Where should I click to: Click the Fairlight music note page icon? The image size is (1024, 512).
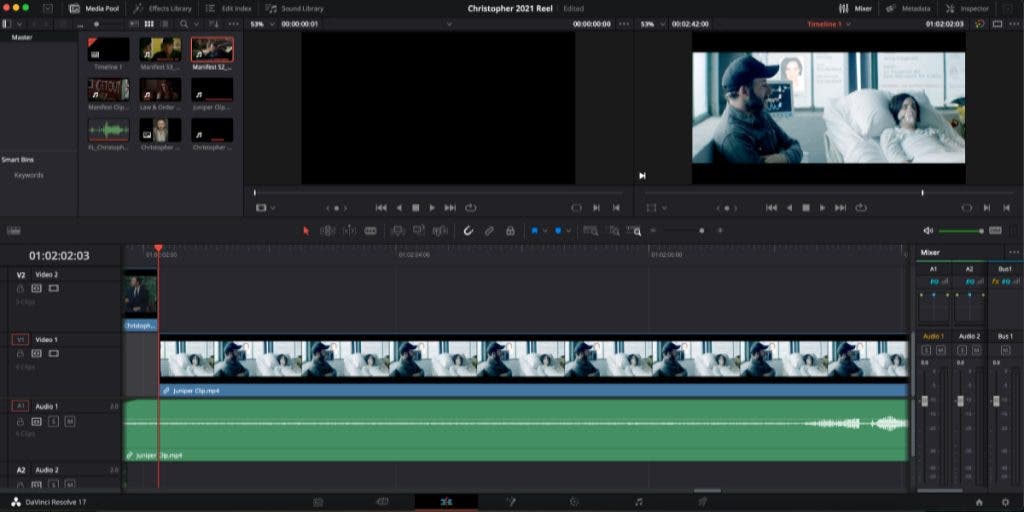click(x=638, y=502)
